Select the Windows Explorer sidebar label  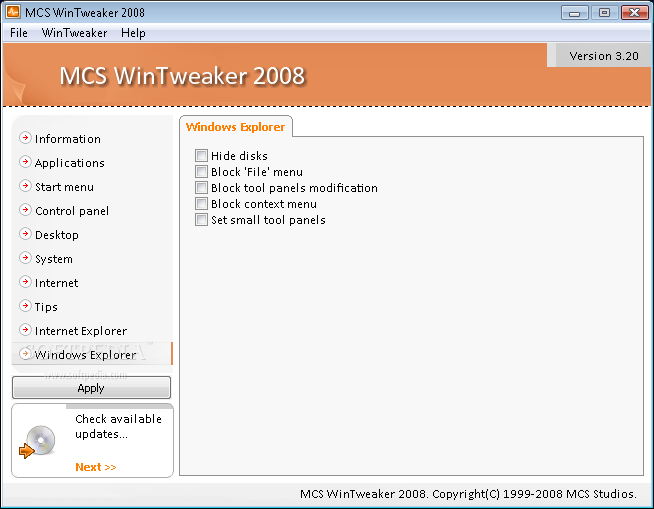(85, 355)
